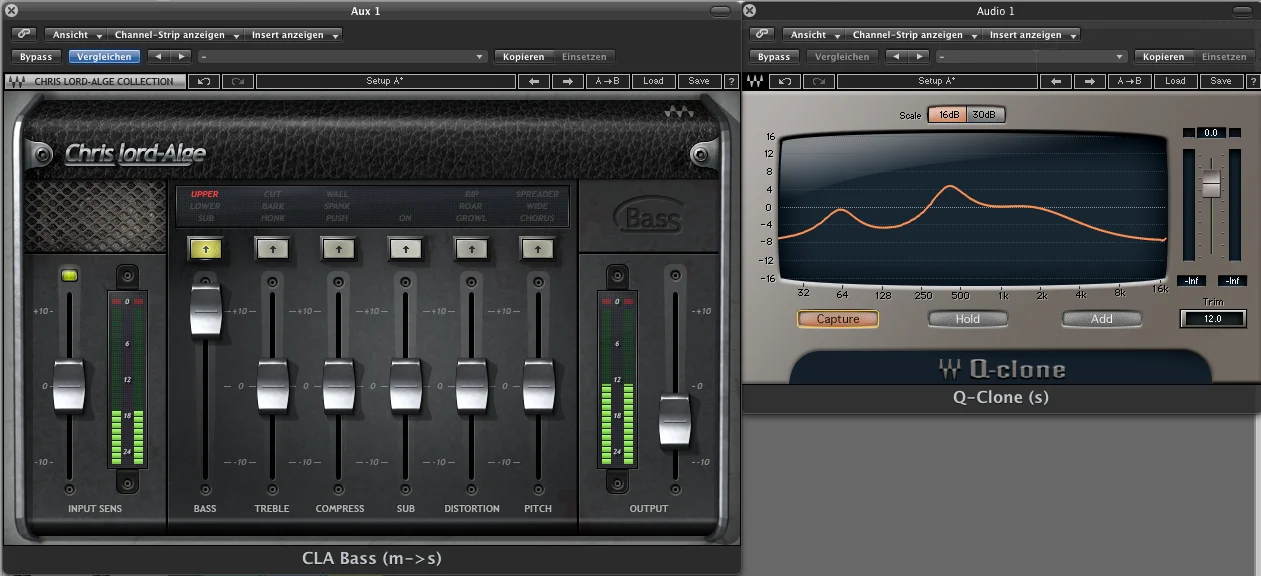Click the Trim value field showing 12.0
The height and width of the screenshot is (576, 1261).
[x=1213, y=319]
